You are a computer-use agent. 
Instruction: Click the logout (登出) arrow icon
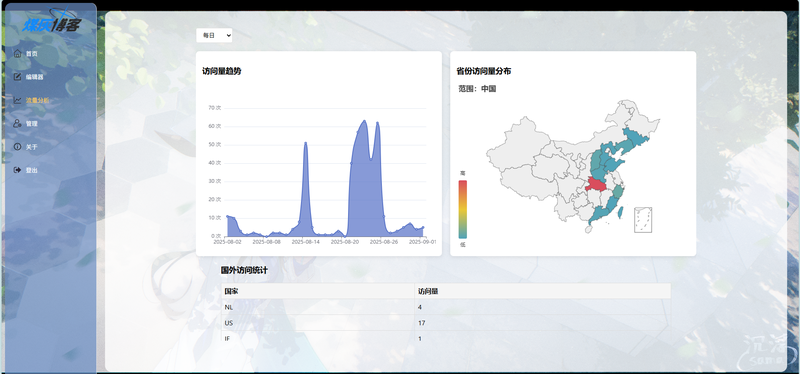[17, 170]
